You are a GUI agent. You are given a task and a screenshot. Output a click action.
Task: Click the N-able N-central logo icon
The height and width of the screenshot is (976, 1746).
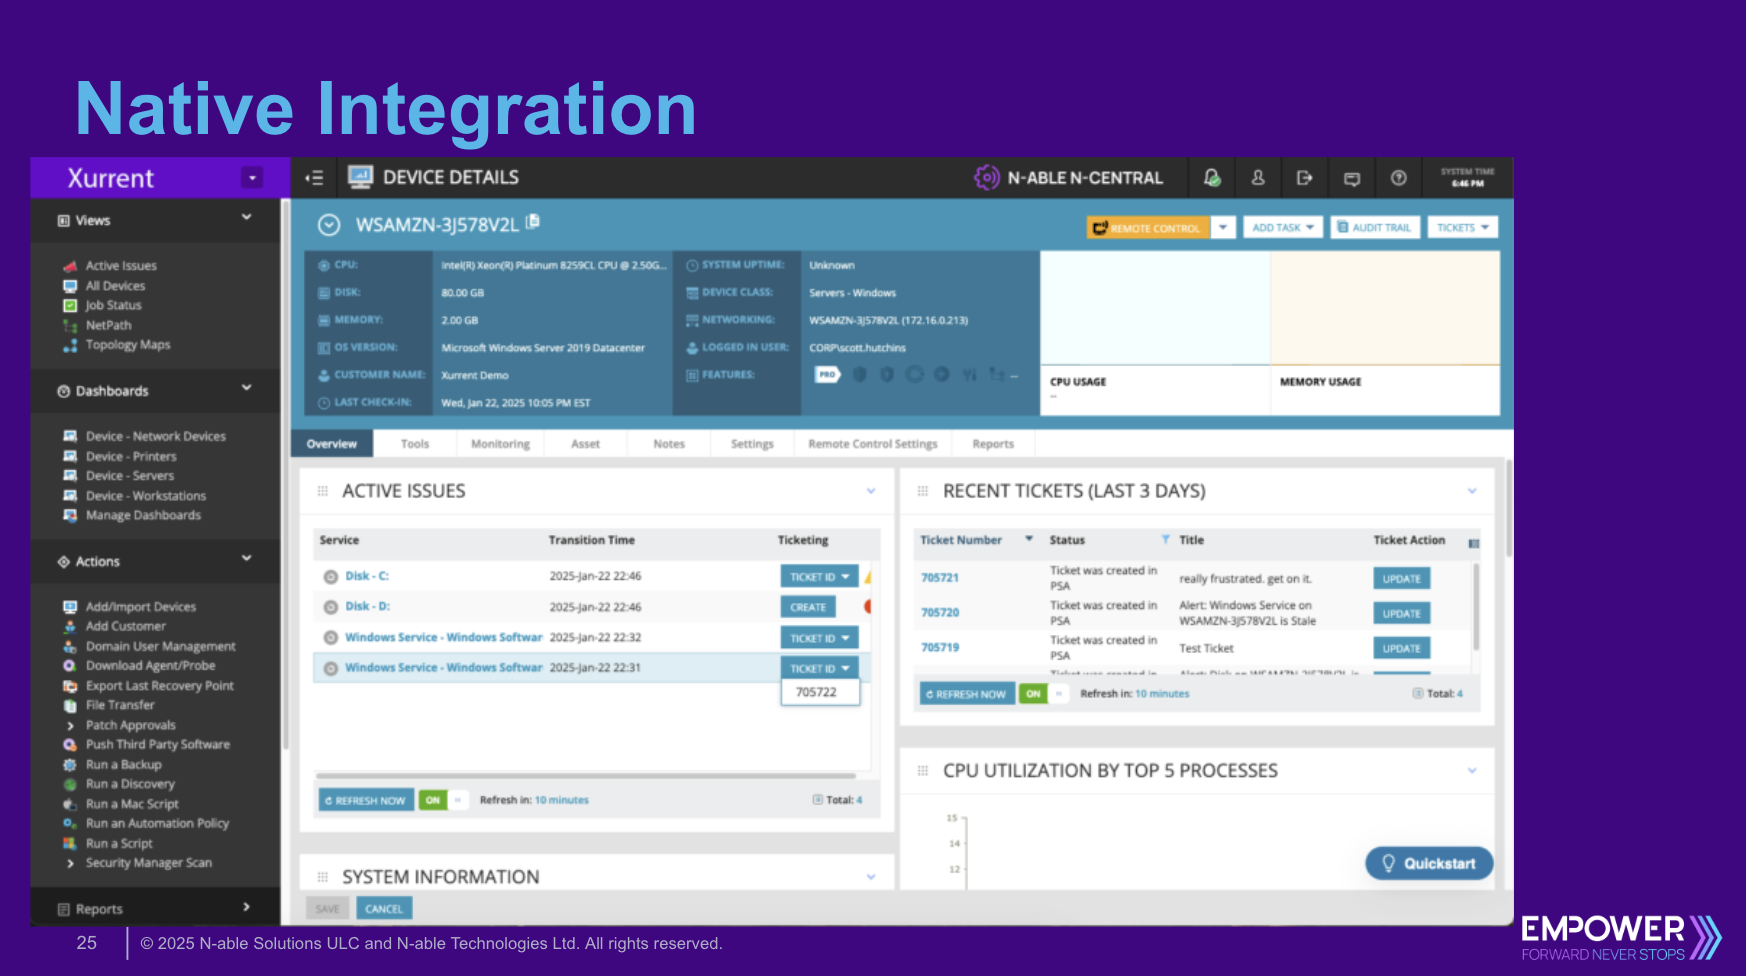click(986, 177)
